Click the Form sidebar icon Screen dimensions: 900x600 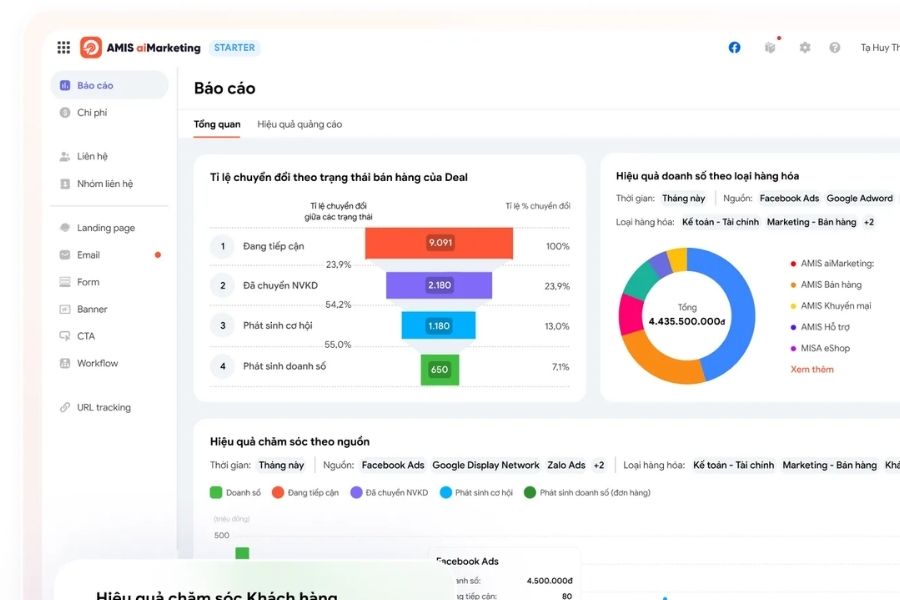tap(65, 282)
